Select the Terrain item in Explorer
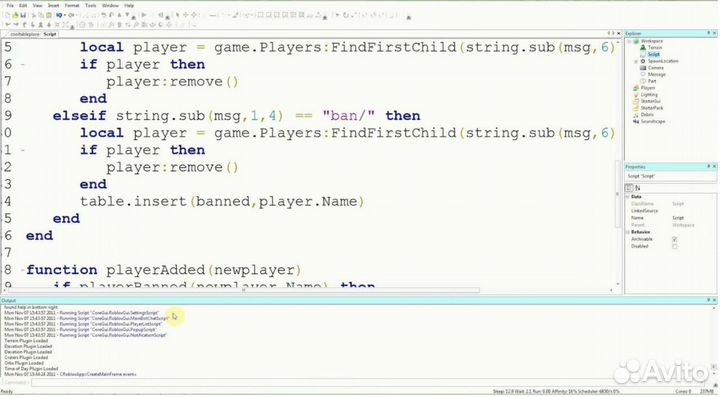The image size is (720, 397). click(655, 47)
